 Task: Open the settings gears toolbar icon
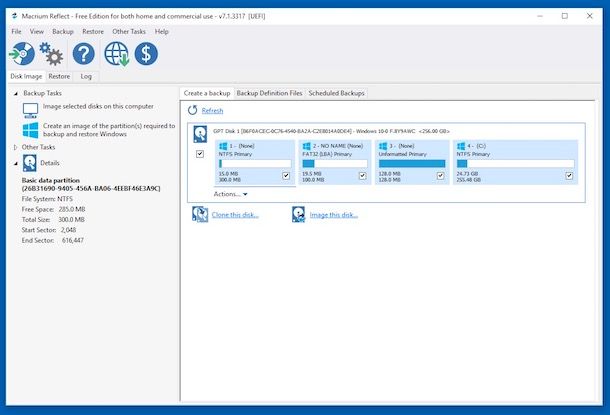51,54
